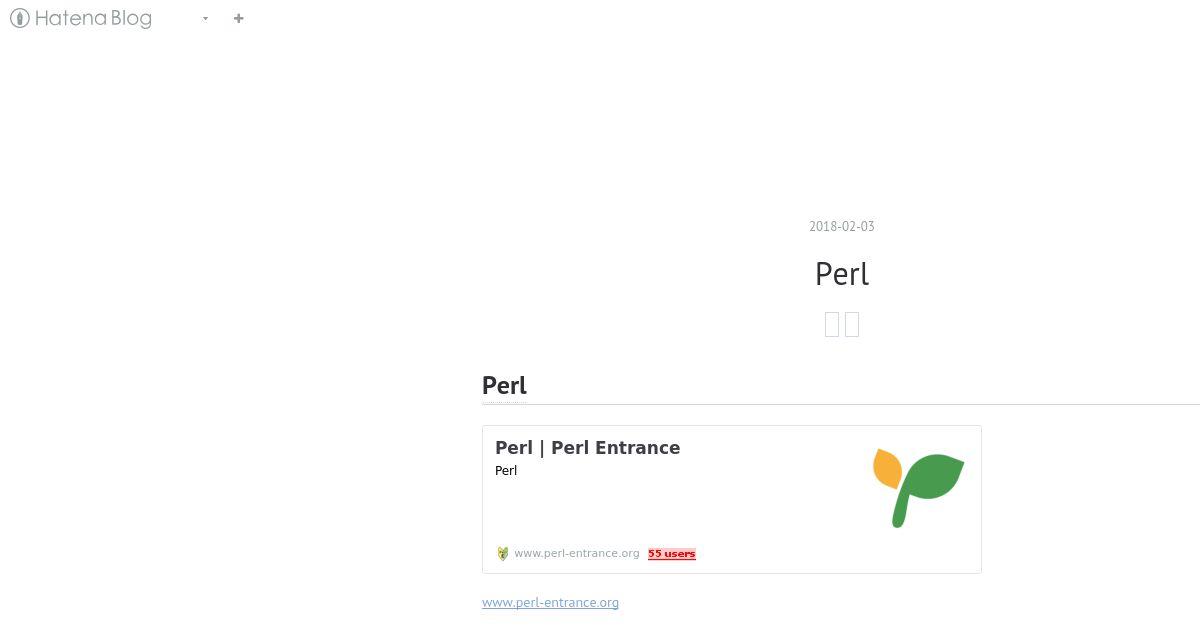The height and width of the screenshot is (630, 1200).
Task: Open the Hatena Blog logo text link
Action: [93, 18]
